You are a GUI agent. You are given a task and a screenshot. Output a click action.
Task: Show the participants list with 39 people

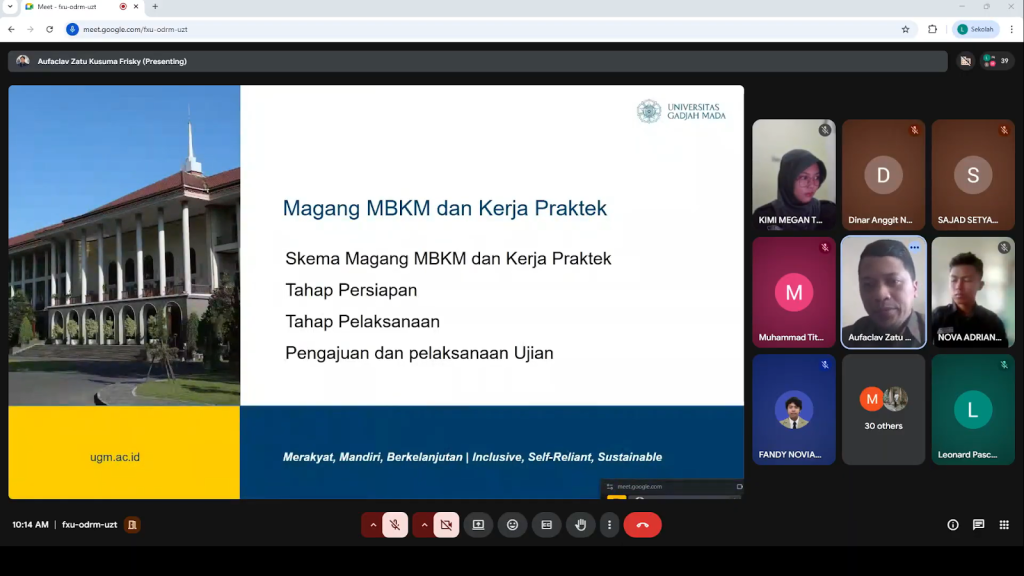(997, 61)
